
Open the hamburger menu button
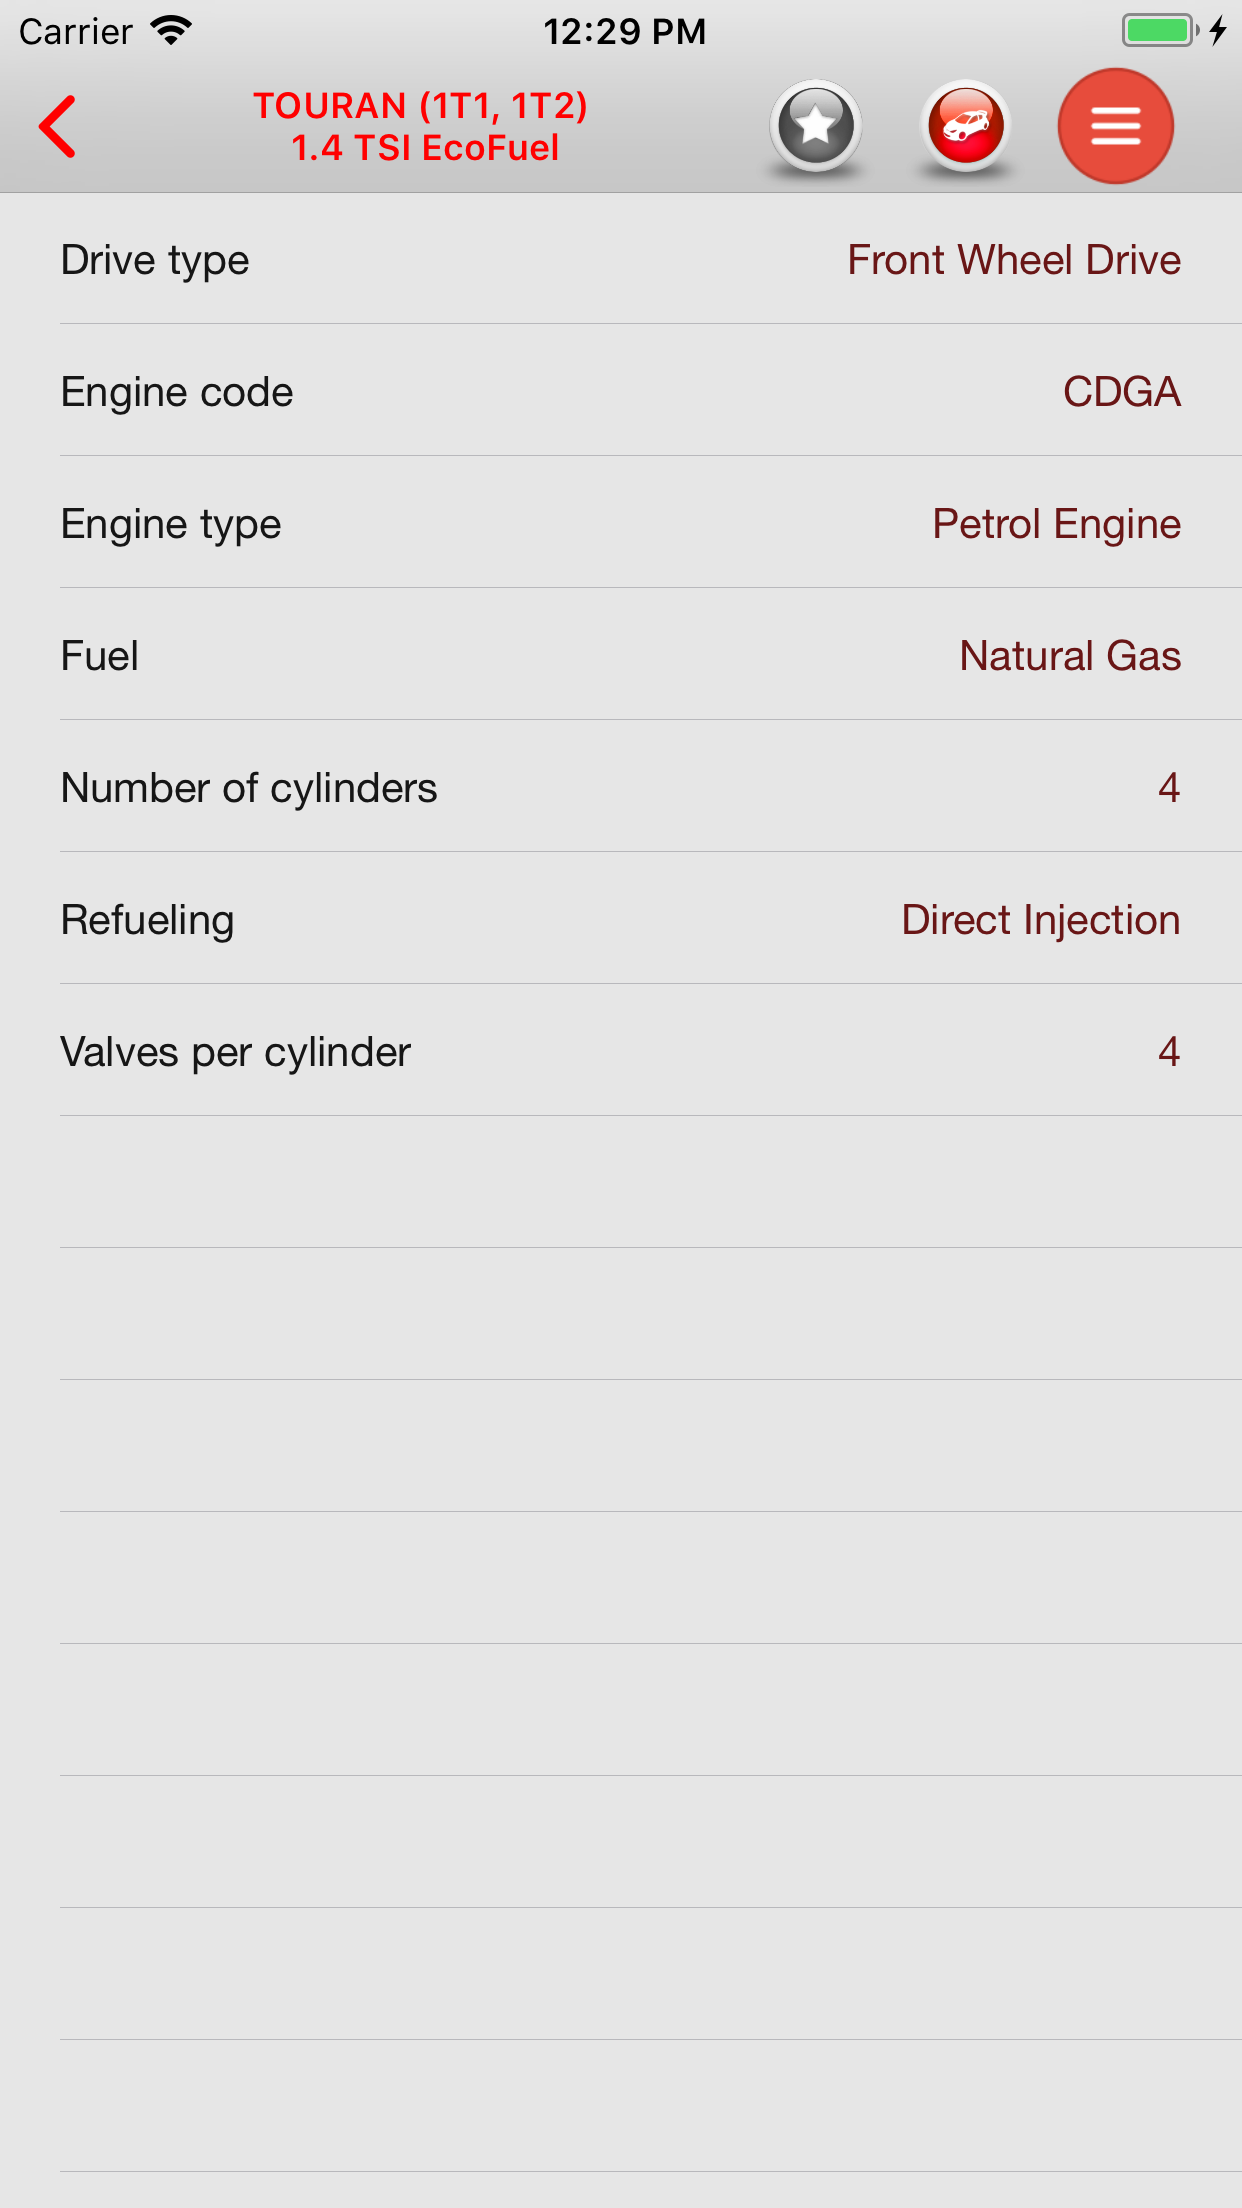pyautogui.click(x=1115, y=126)
